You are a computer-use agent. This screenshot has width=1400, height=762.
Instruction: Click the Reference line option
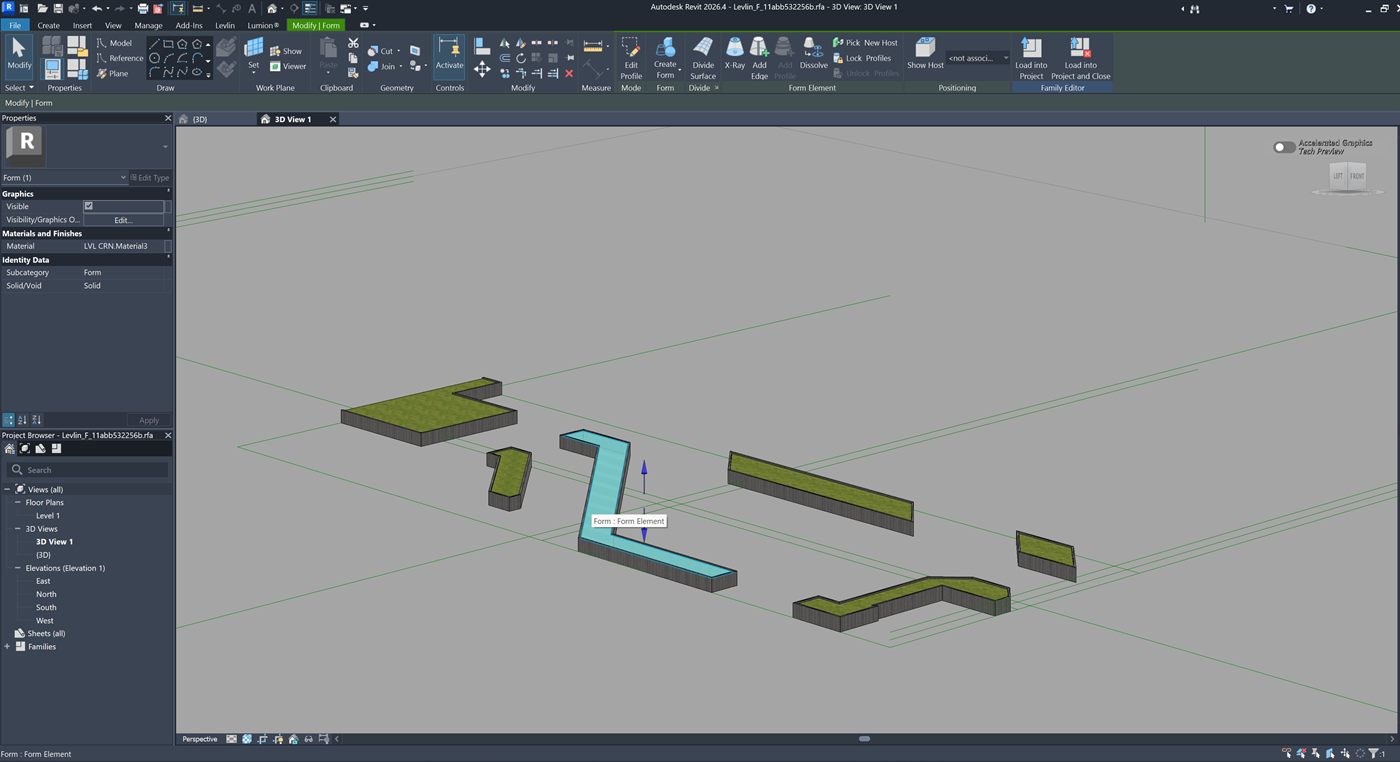(120, 58)
